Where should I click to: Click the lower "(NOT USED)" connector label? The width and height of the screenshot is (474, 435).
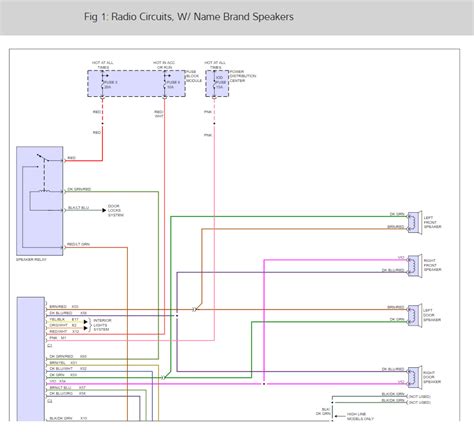click(x=420, y=402)
